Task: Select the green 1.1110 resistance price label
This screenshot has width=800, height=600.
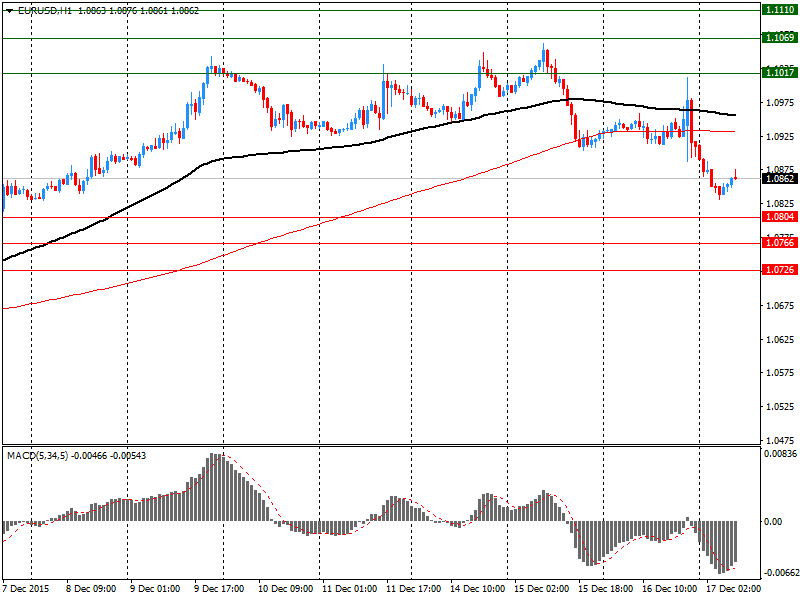Action: (x=780, y=10)
